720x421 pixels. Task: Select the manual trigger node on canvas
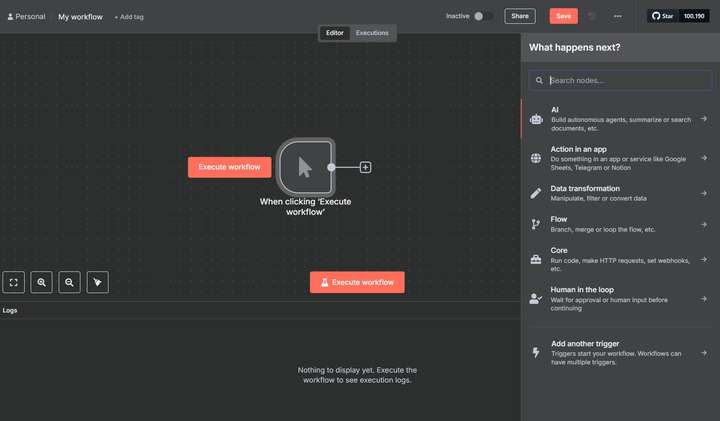[x=305, y=166]
